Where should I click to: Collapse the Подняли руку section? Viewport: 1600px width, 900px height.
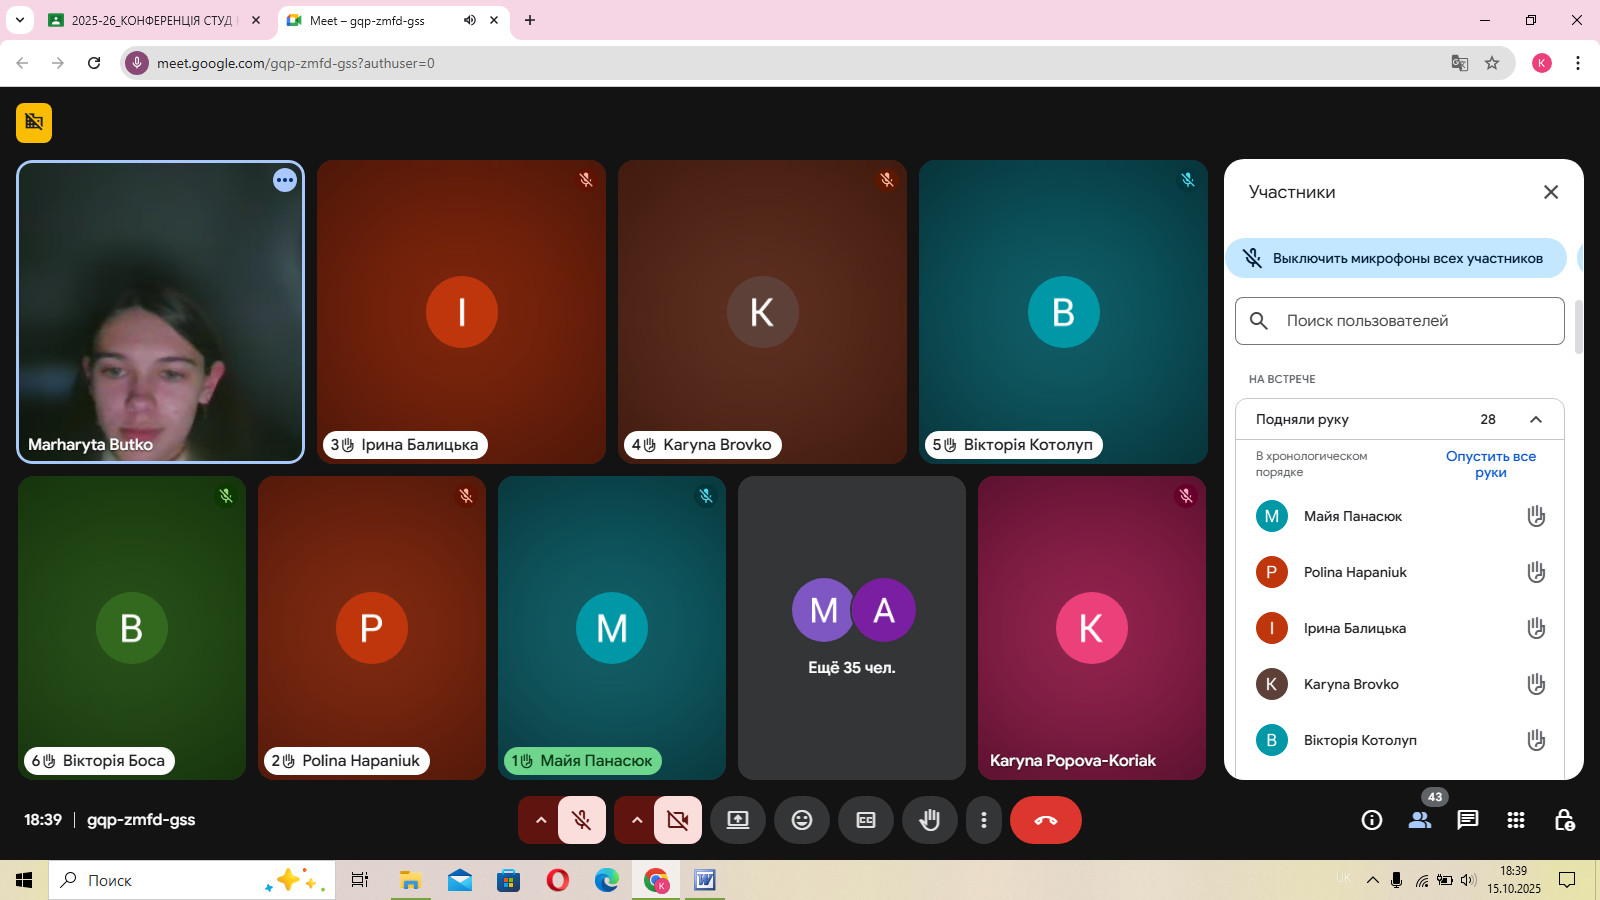(1536, 420)
